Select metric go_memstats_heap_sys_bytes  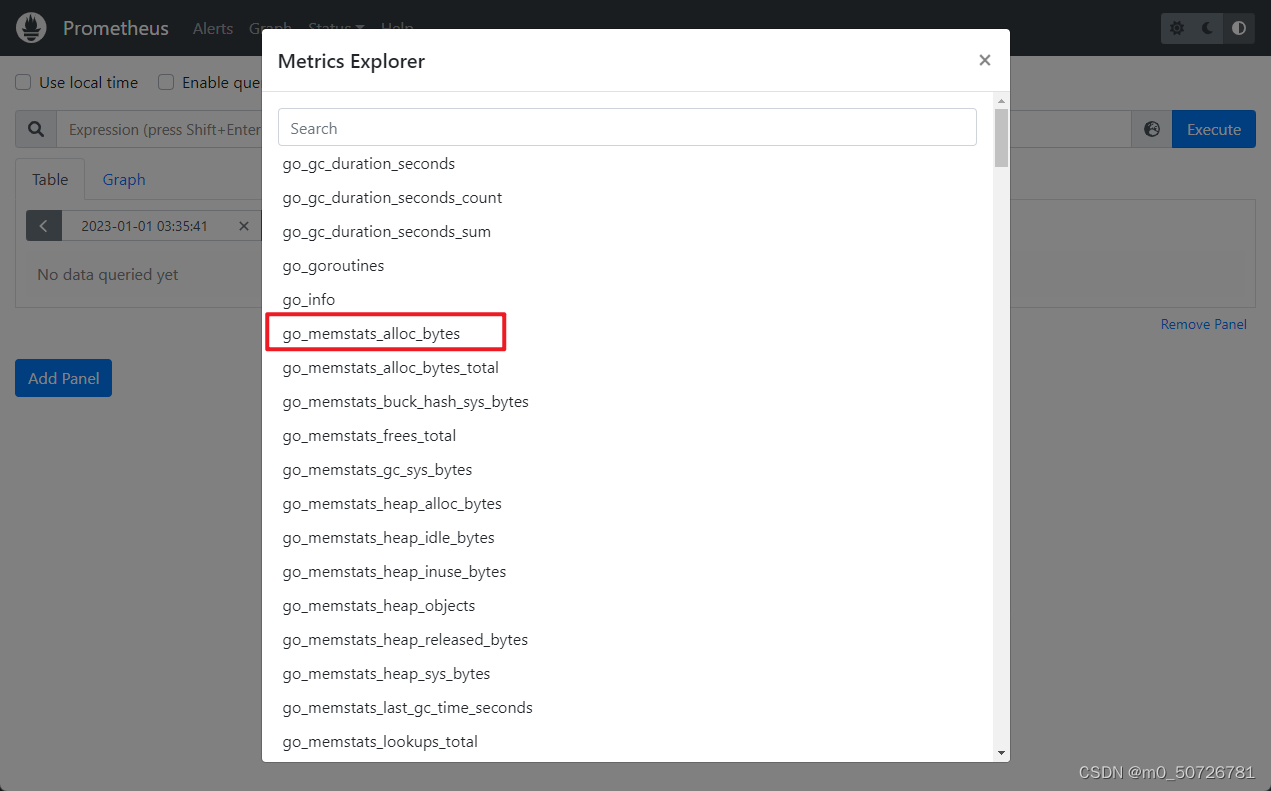386,673
